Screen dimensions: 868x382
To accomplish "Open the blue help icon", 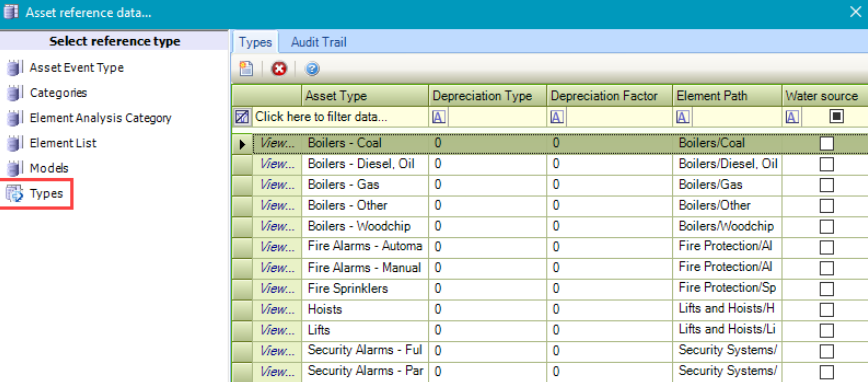I will [x=312, y=69].
